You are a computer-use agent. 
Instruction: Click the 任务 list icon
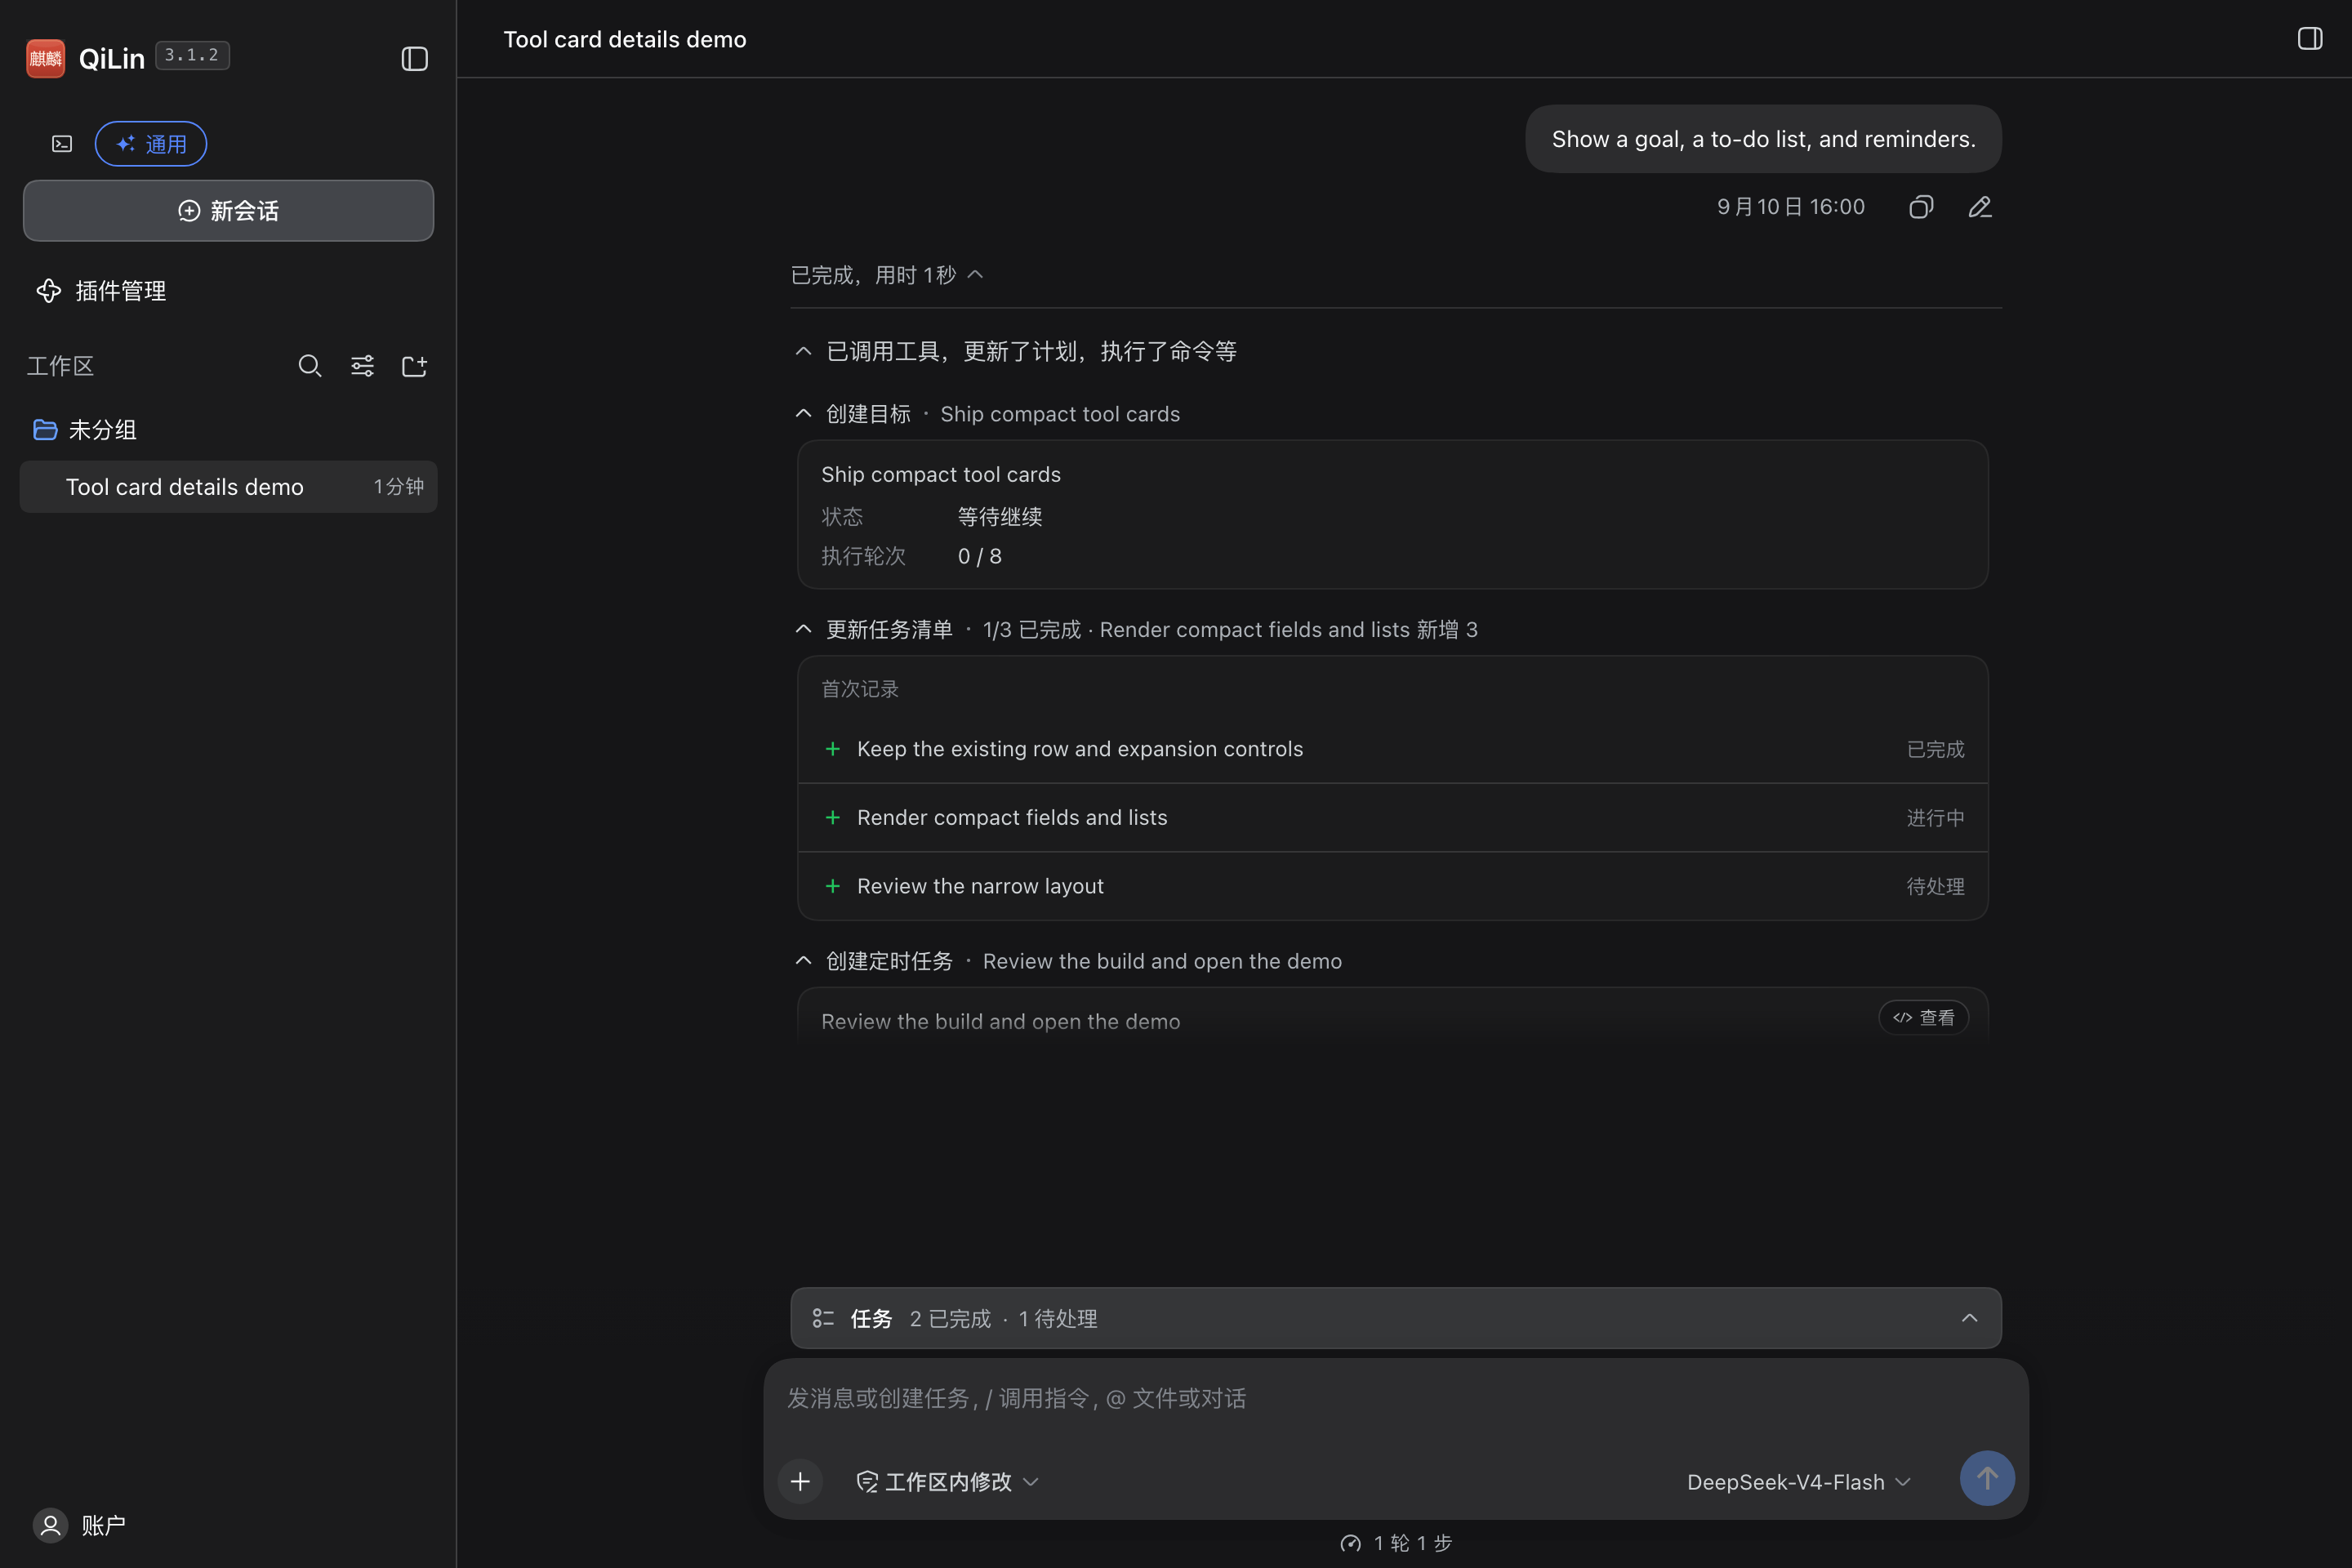pos(823,1318)
